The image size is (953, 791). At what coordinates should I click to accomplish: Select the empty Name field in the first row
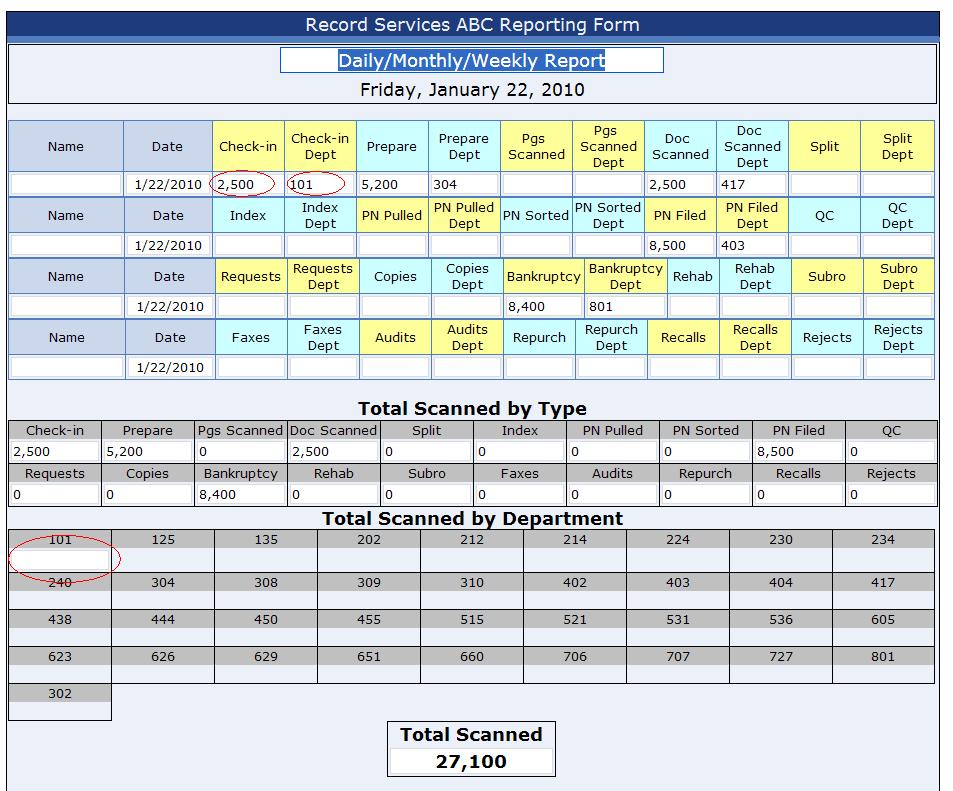64,183
